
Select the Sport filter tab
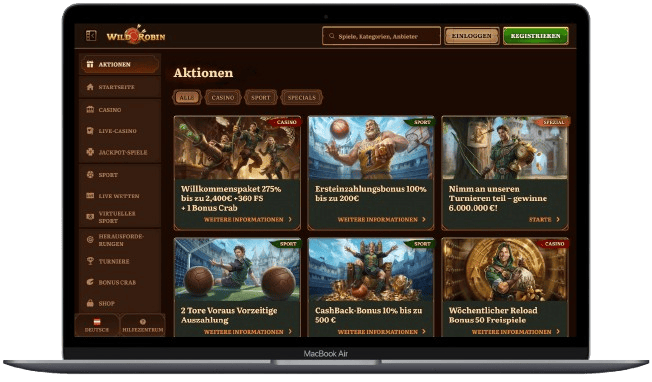click(261, 97)
